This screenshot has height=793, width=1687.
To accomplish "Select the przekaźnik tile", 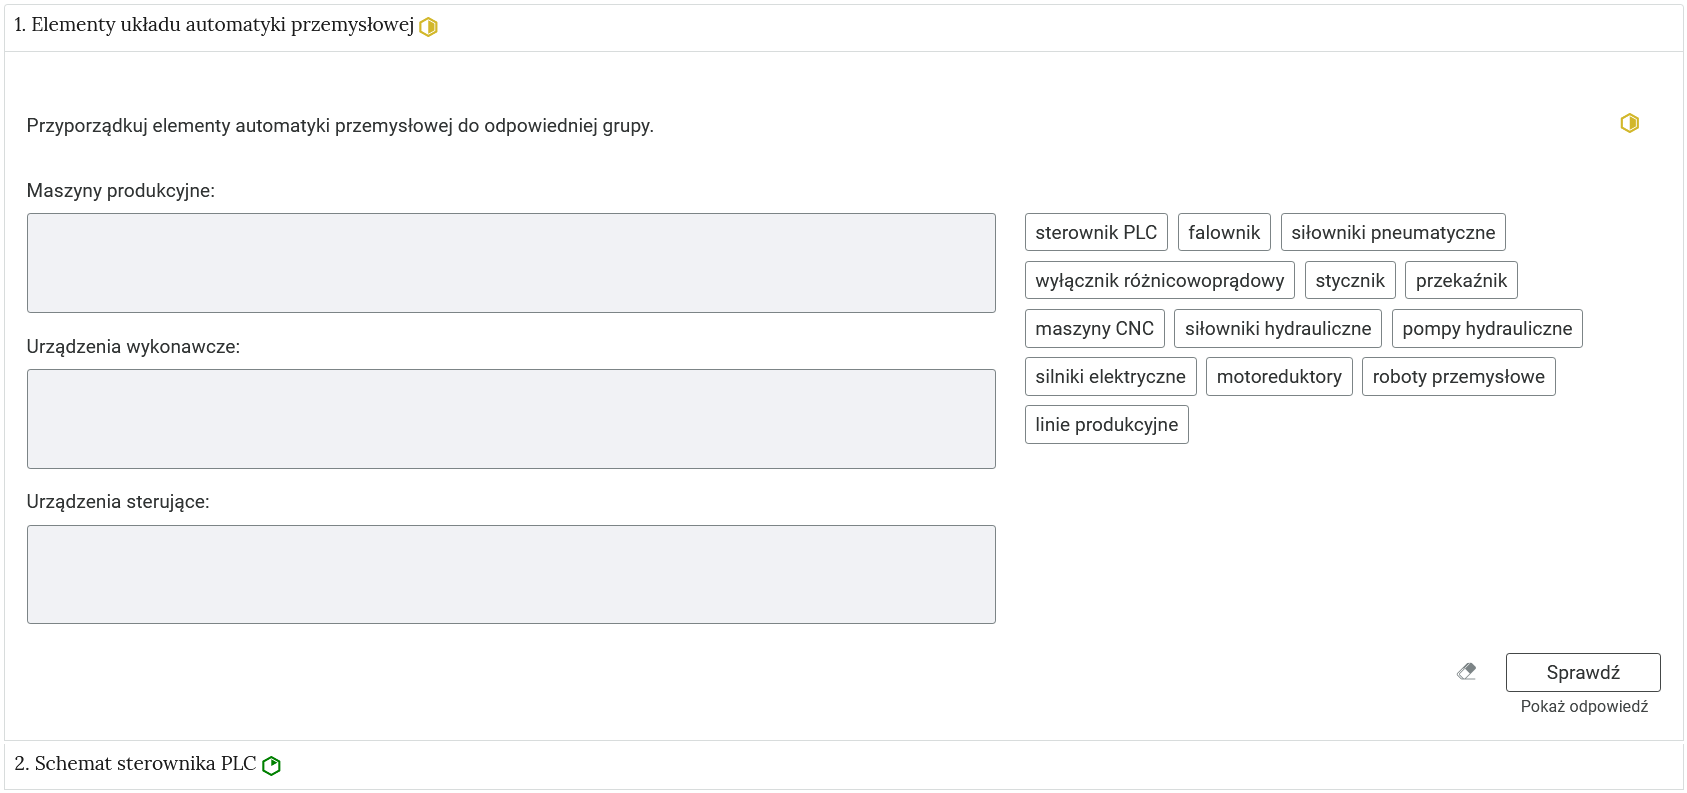I will click(1460, 281).
